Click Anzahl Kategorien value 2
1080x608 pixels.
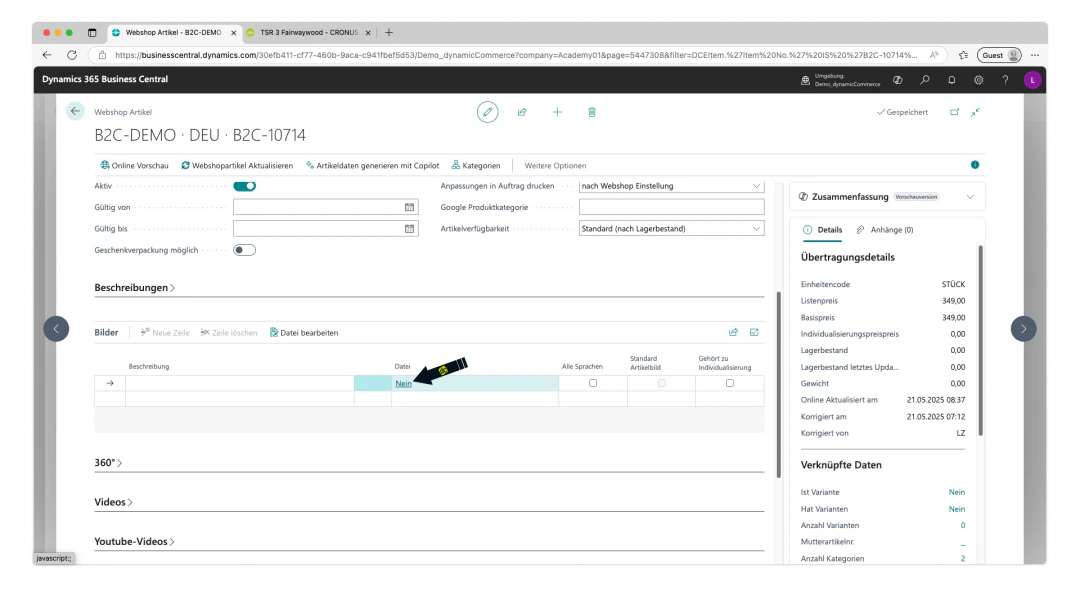click(x=963, y=558)
